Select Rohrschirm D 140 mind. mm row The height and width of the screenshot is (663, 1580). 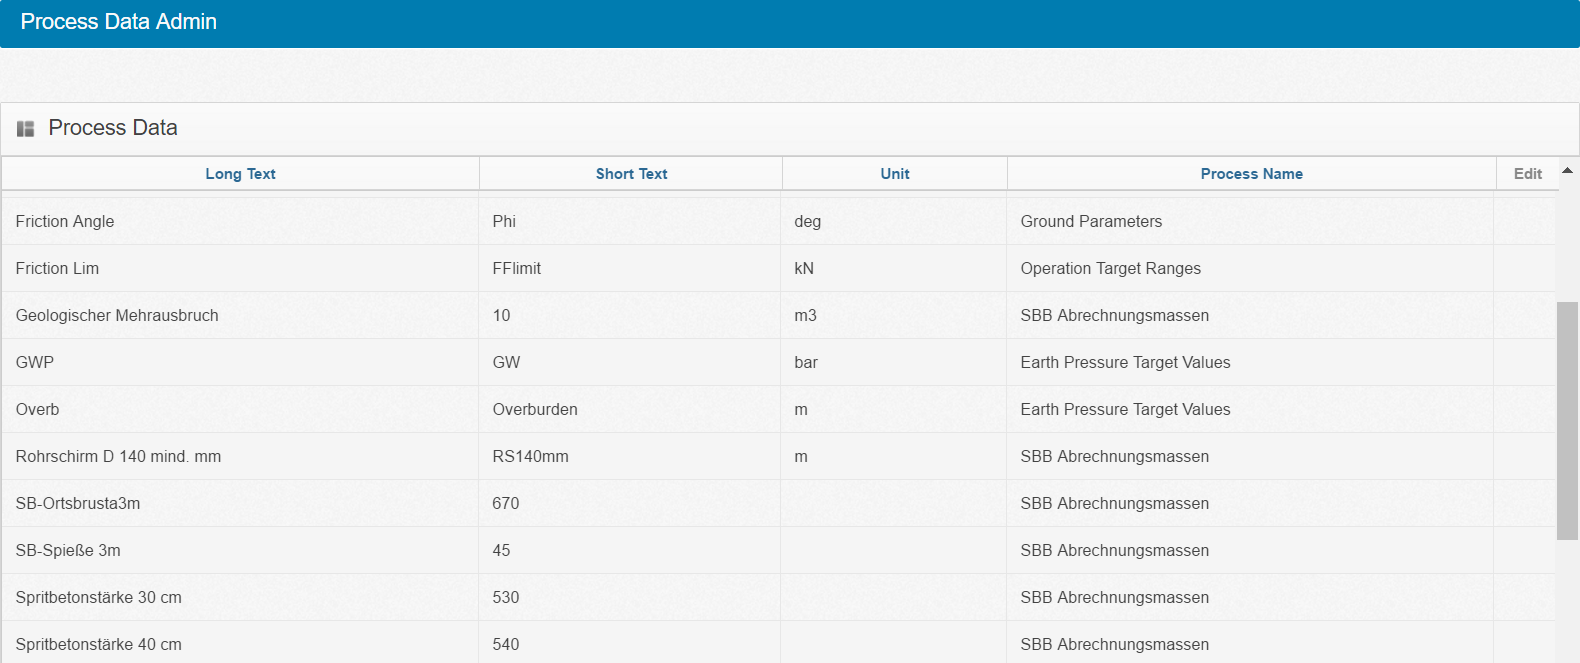(x=118, y=457)
